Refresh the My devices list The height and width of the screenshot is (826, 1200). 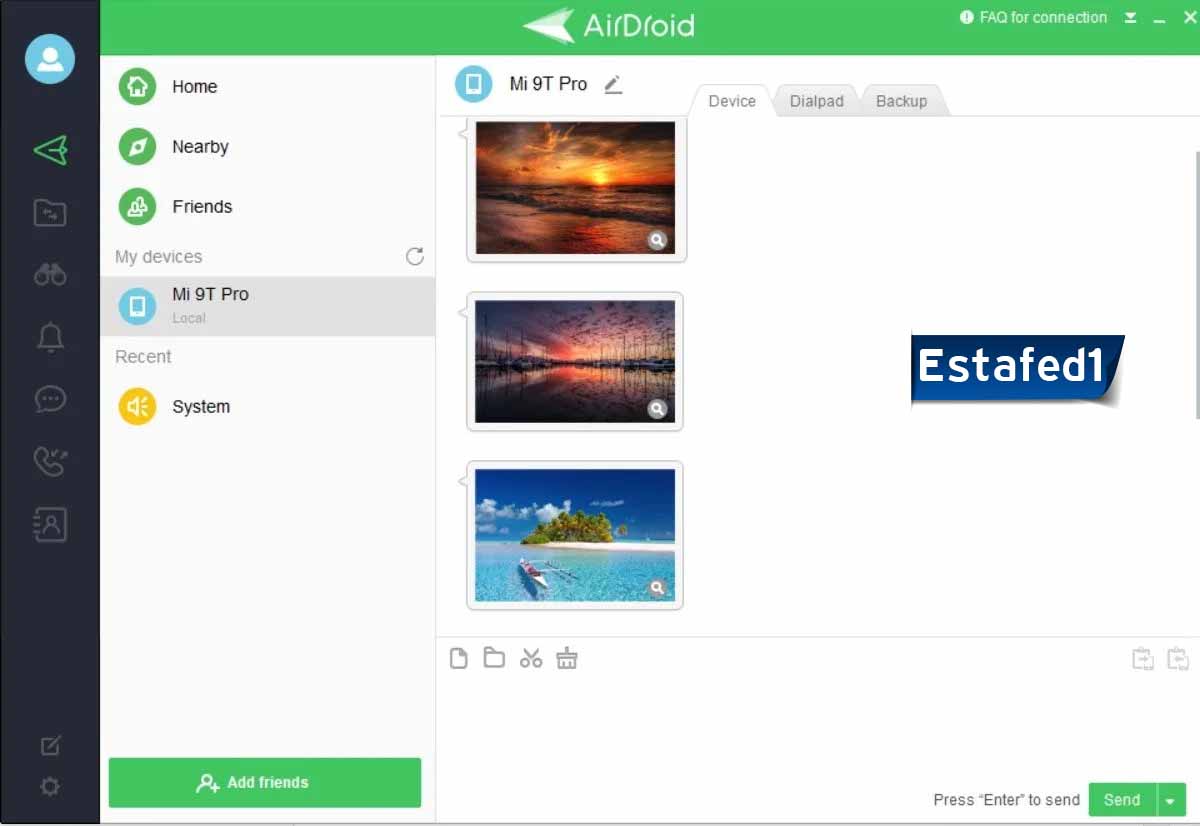click(415, 257)
